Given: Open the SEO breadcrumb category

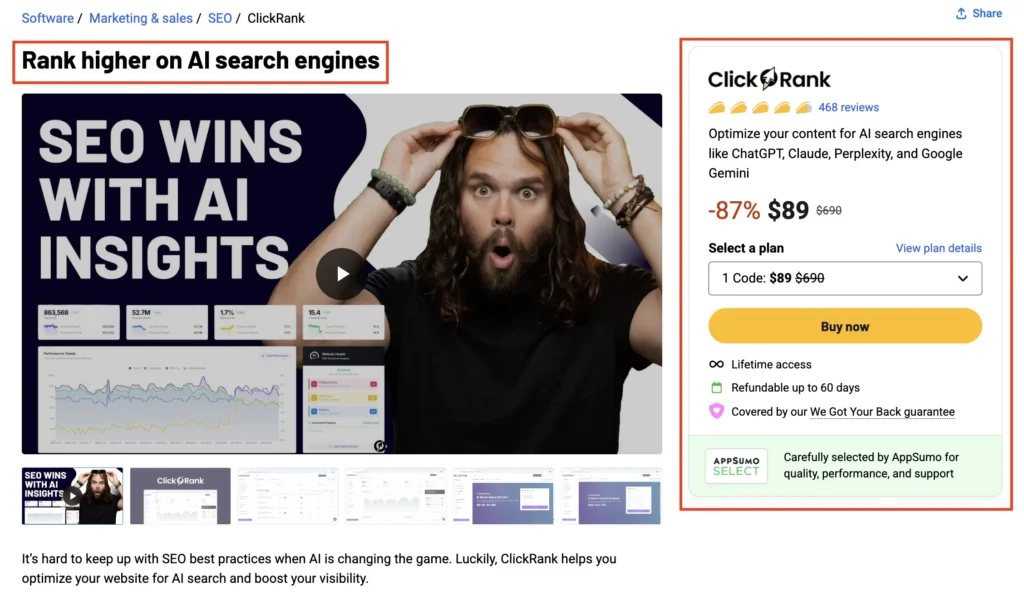Looking at the screenshot, I should click(219, 18).
